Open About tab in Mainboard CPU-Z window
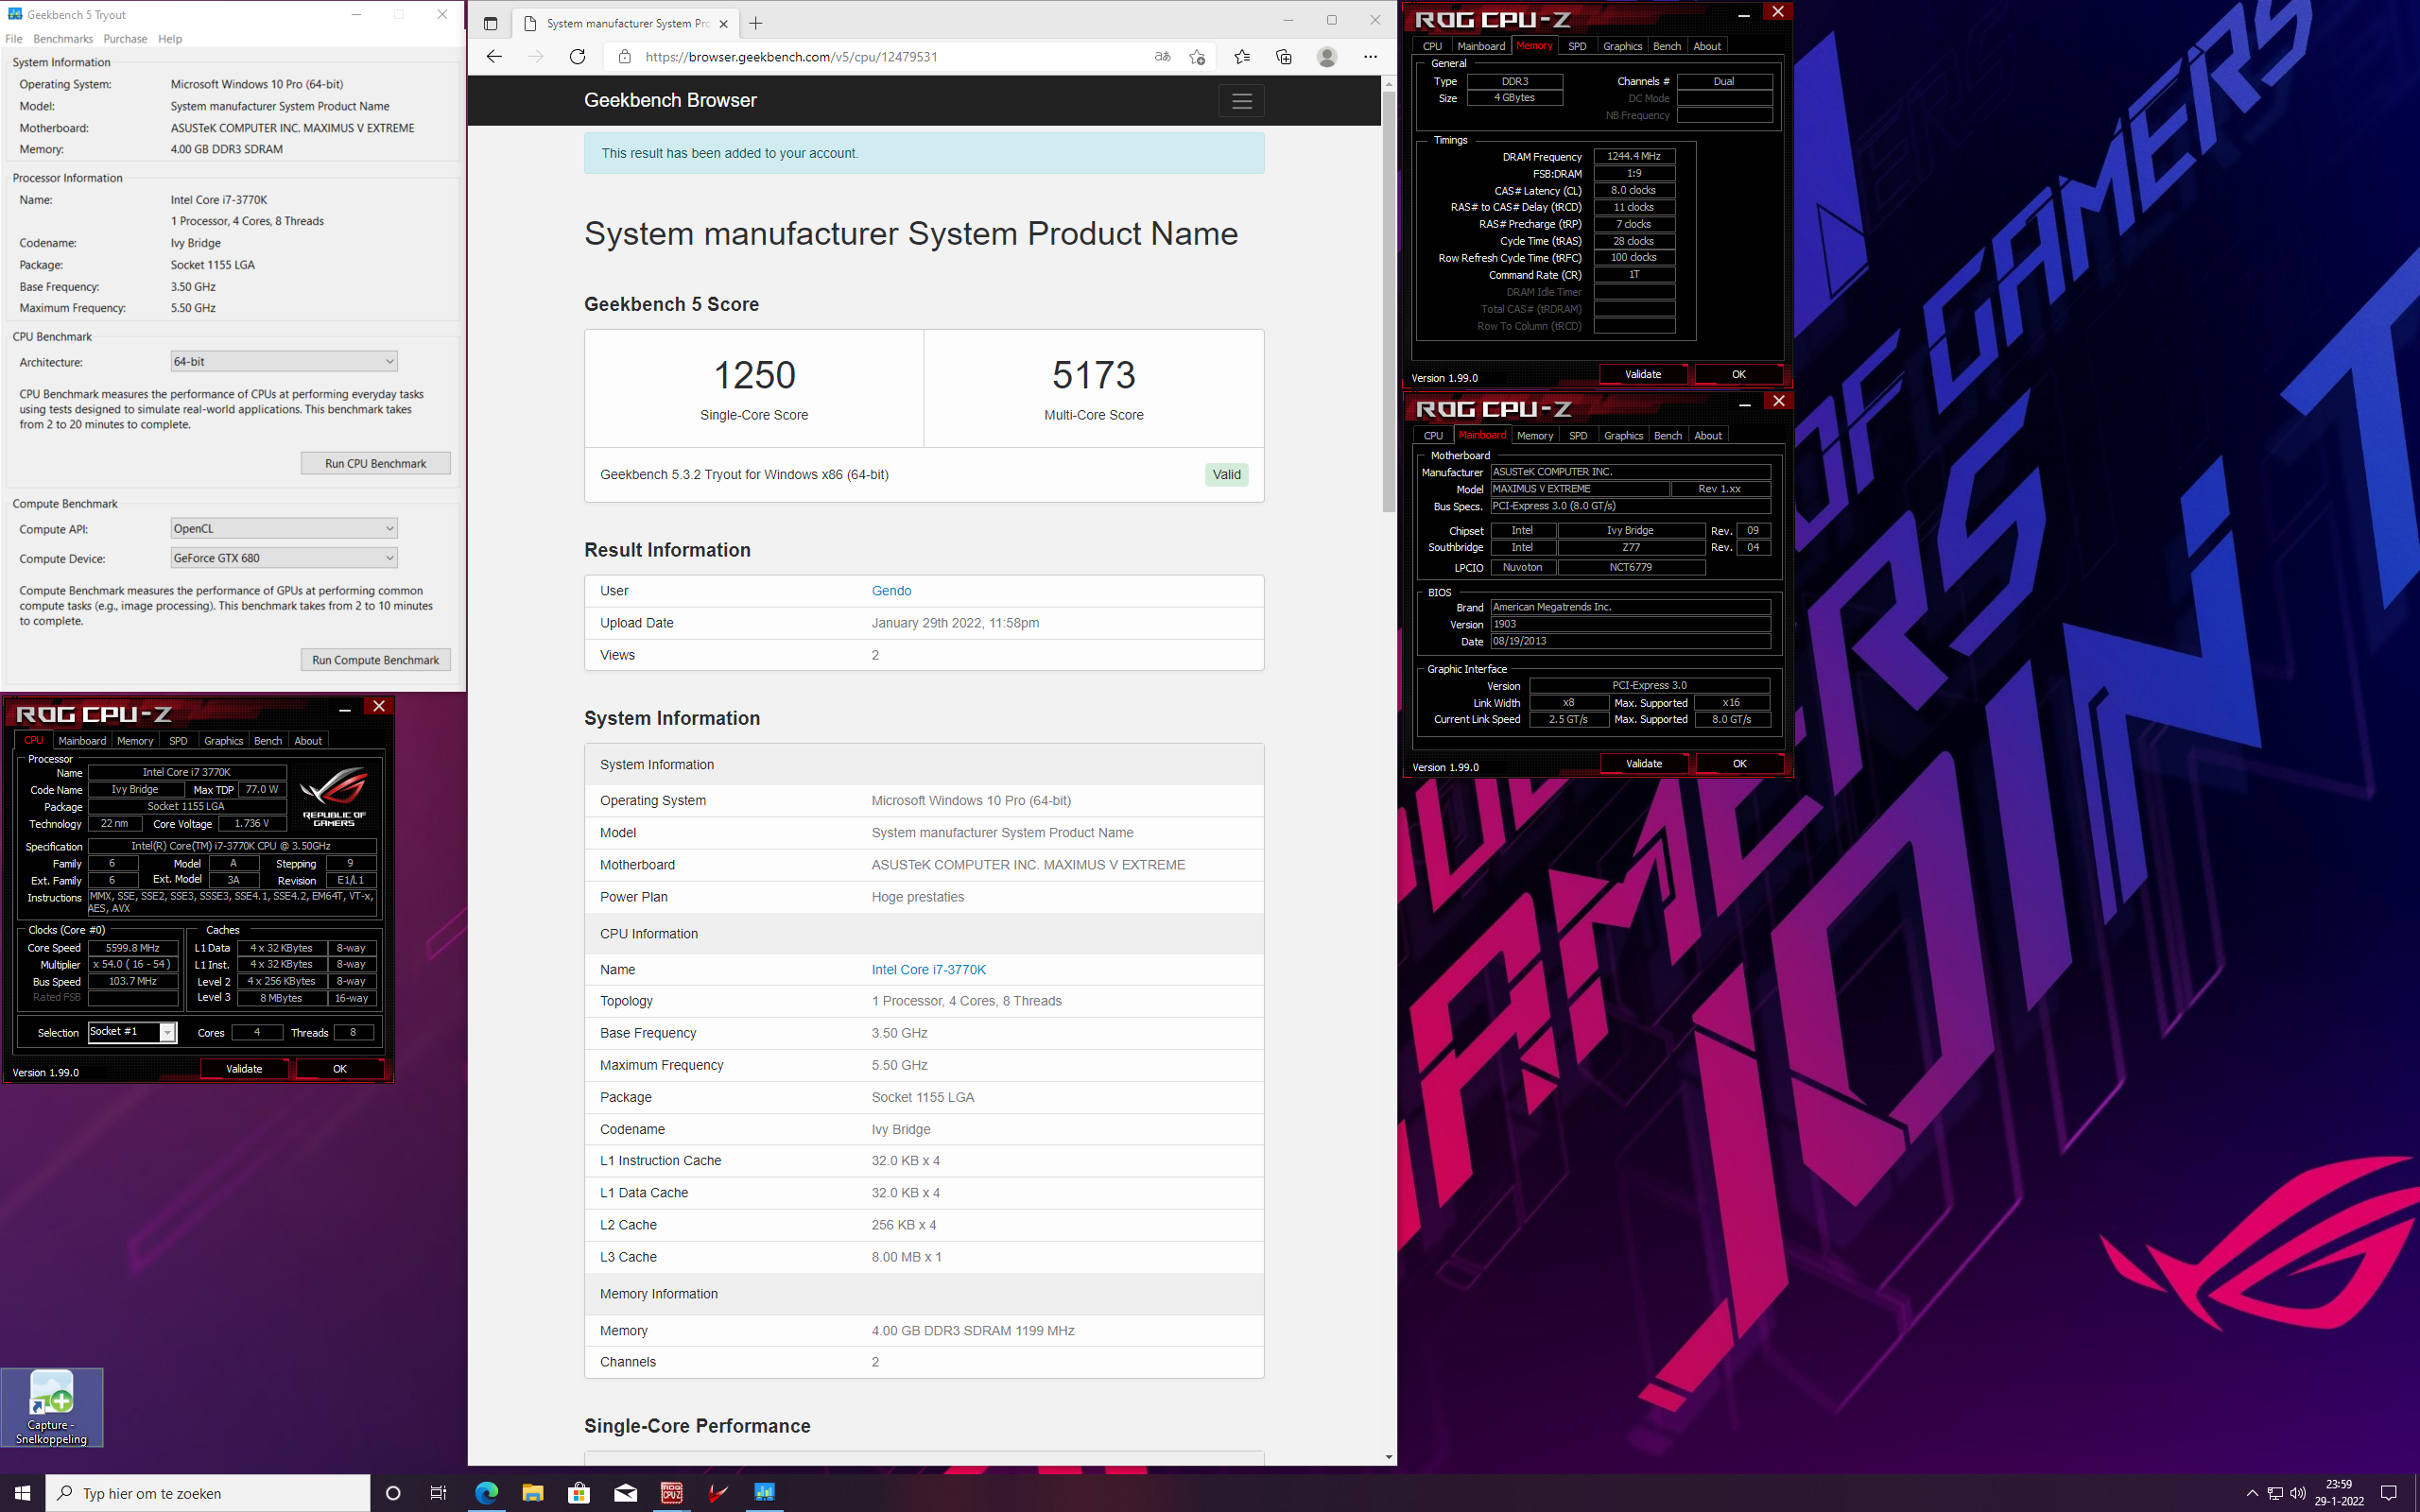This screenshot has width=2420, height=1512. [1708, 436]
